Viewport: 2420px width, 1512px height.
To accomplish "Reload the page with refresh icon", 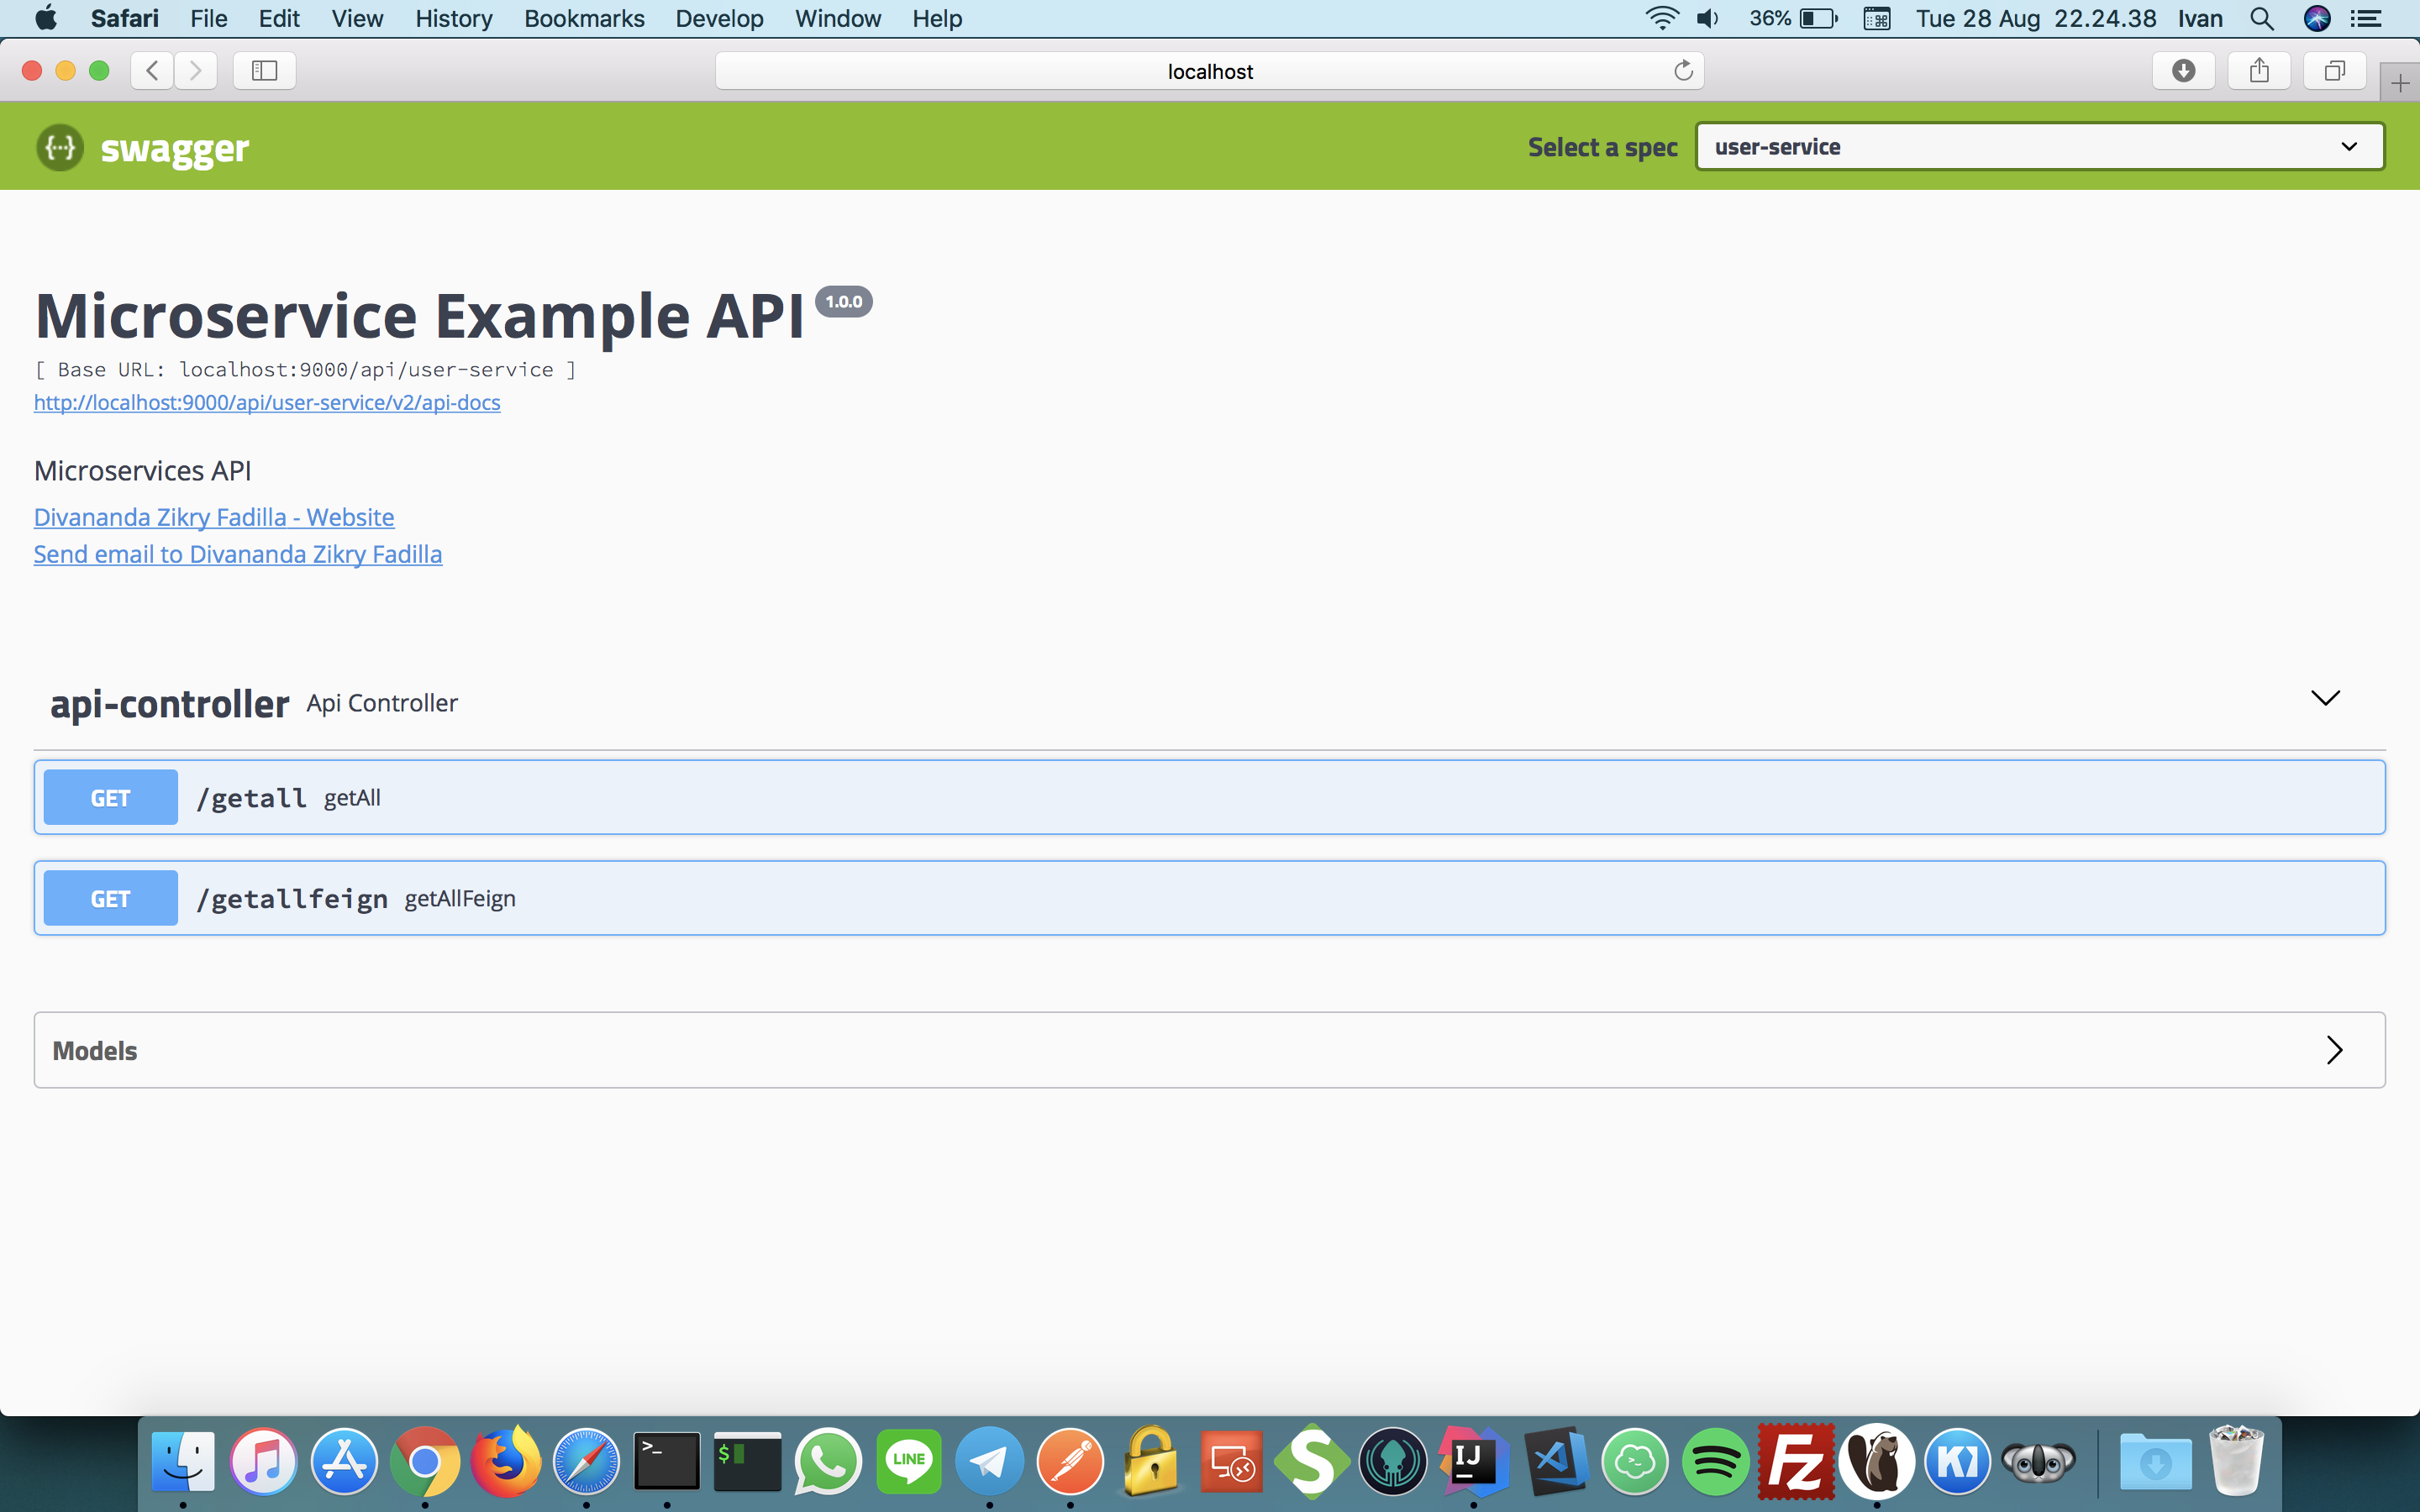I will [1683, 70].
